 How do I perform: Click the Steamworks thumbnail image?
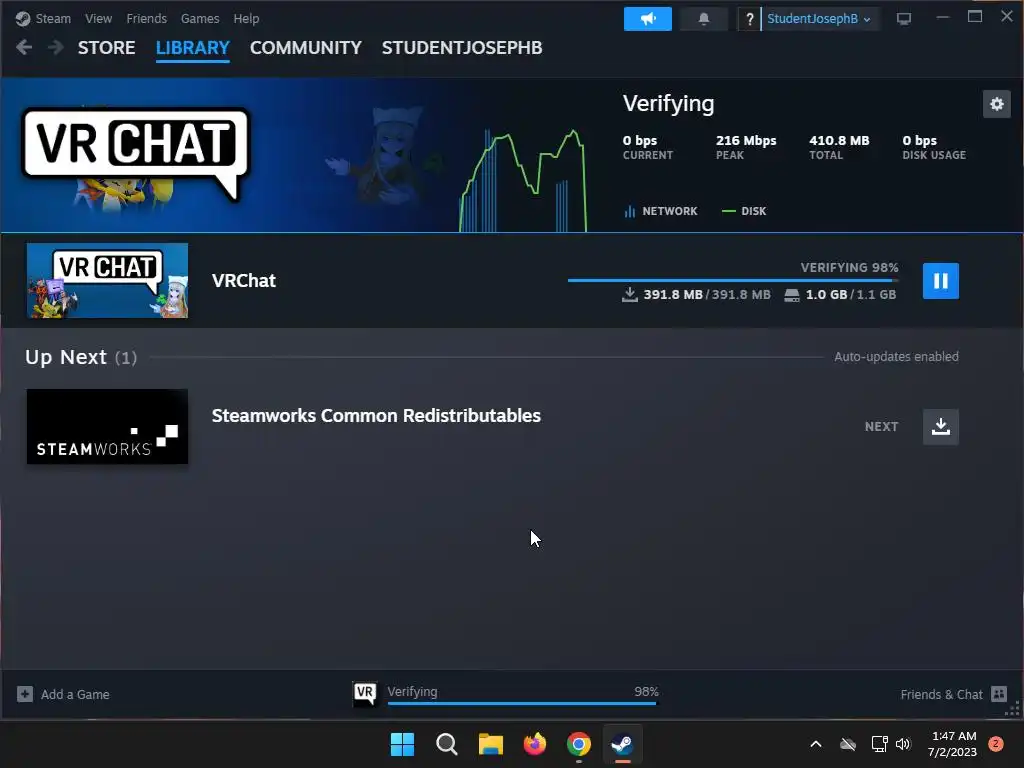(107, 426)
